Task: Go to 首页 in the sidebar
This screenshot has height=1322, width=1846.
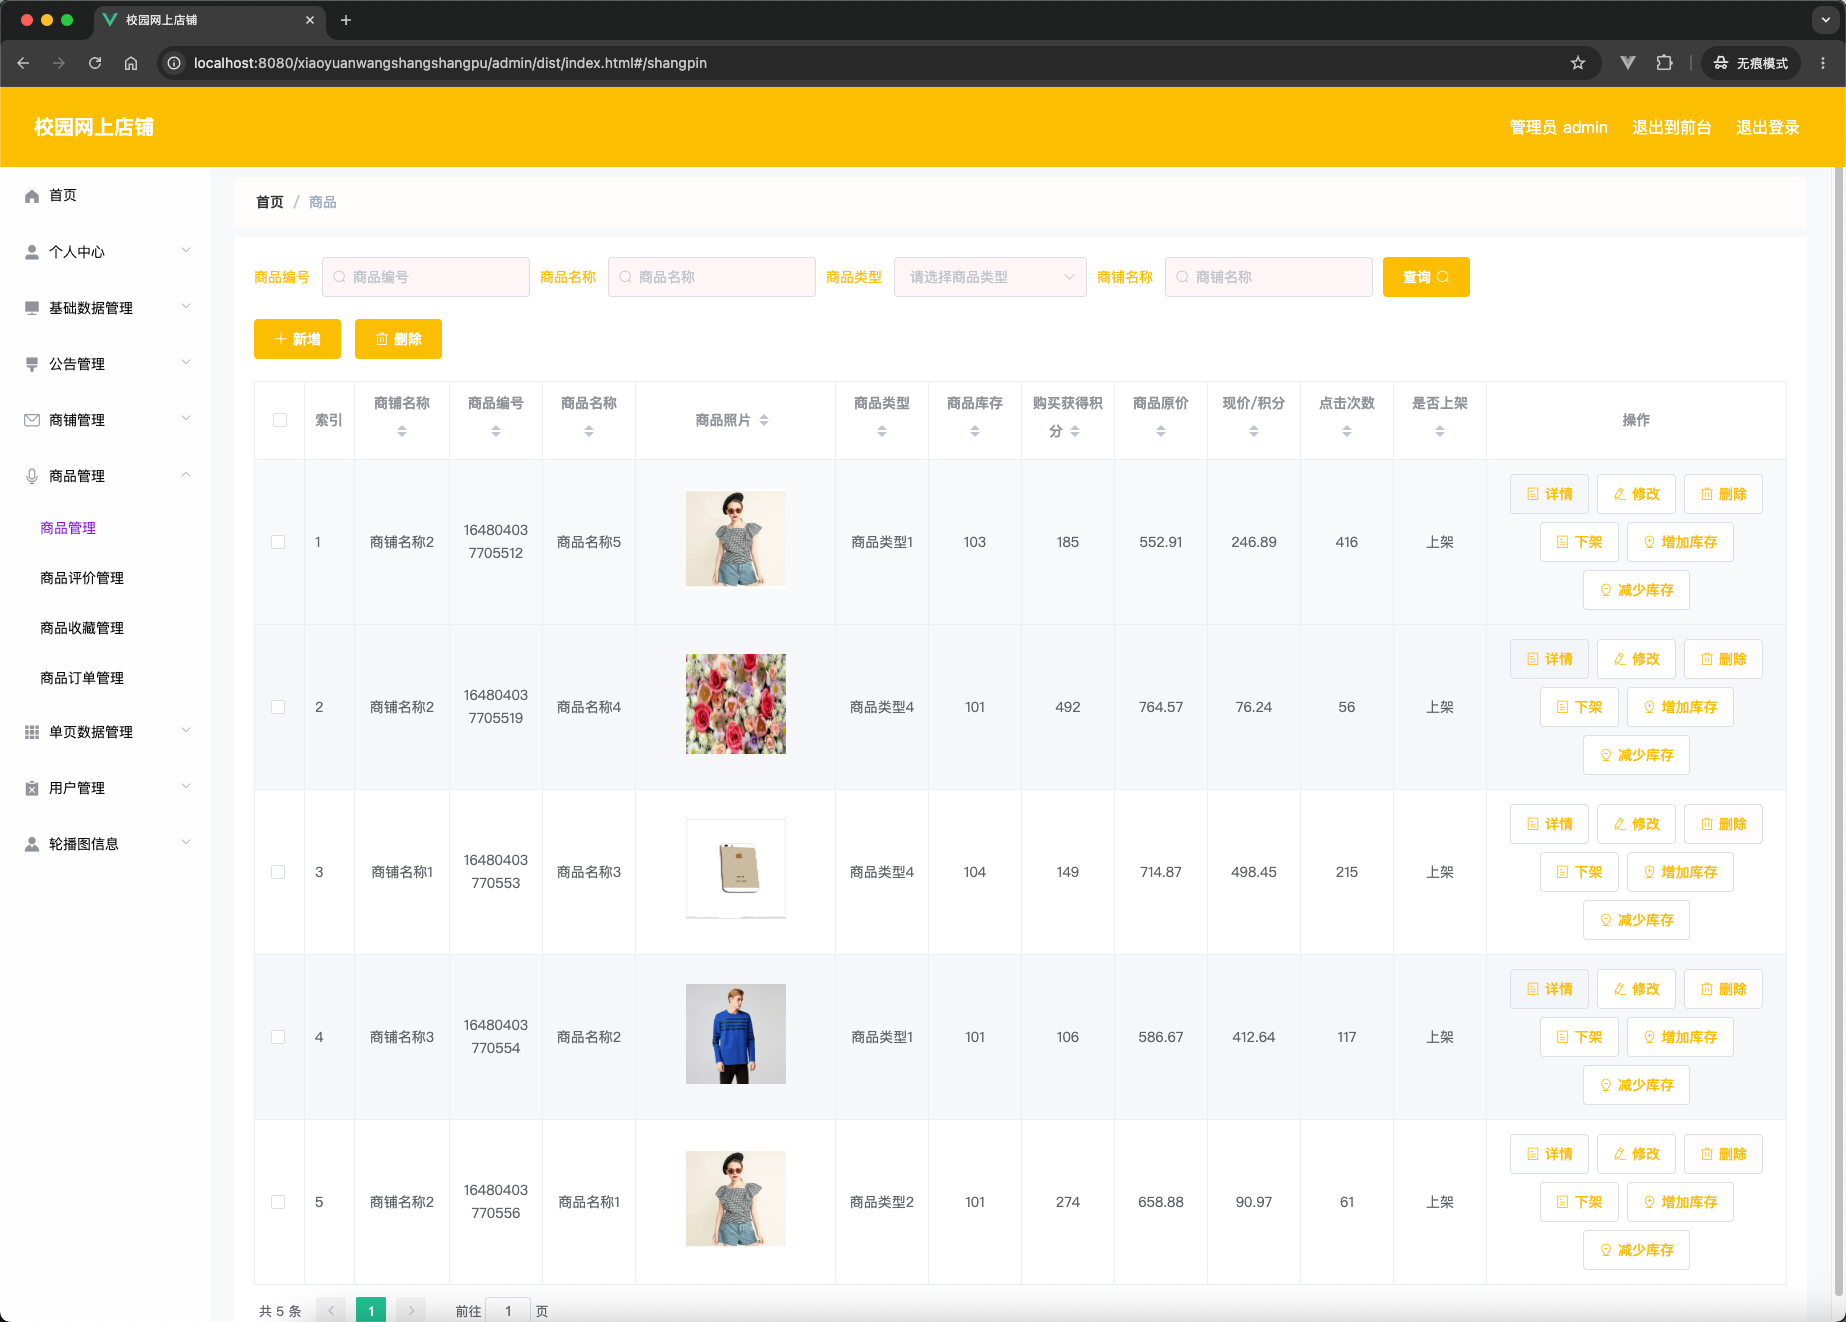Action: [63, 195]
